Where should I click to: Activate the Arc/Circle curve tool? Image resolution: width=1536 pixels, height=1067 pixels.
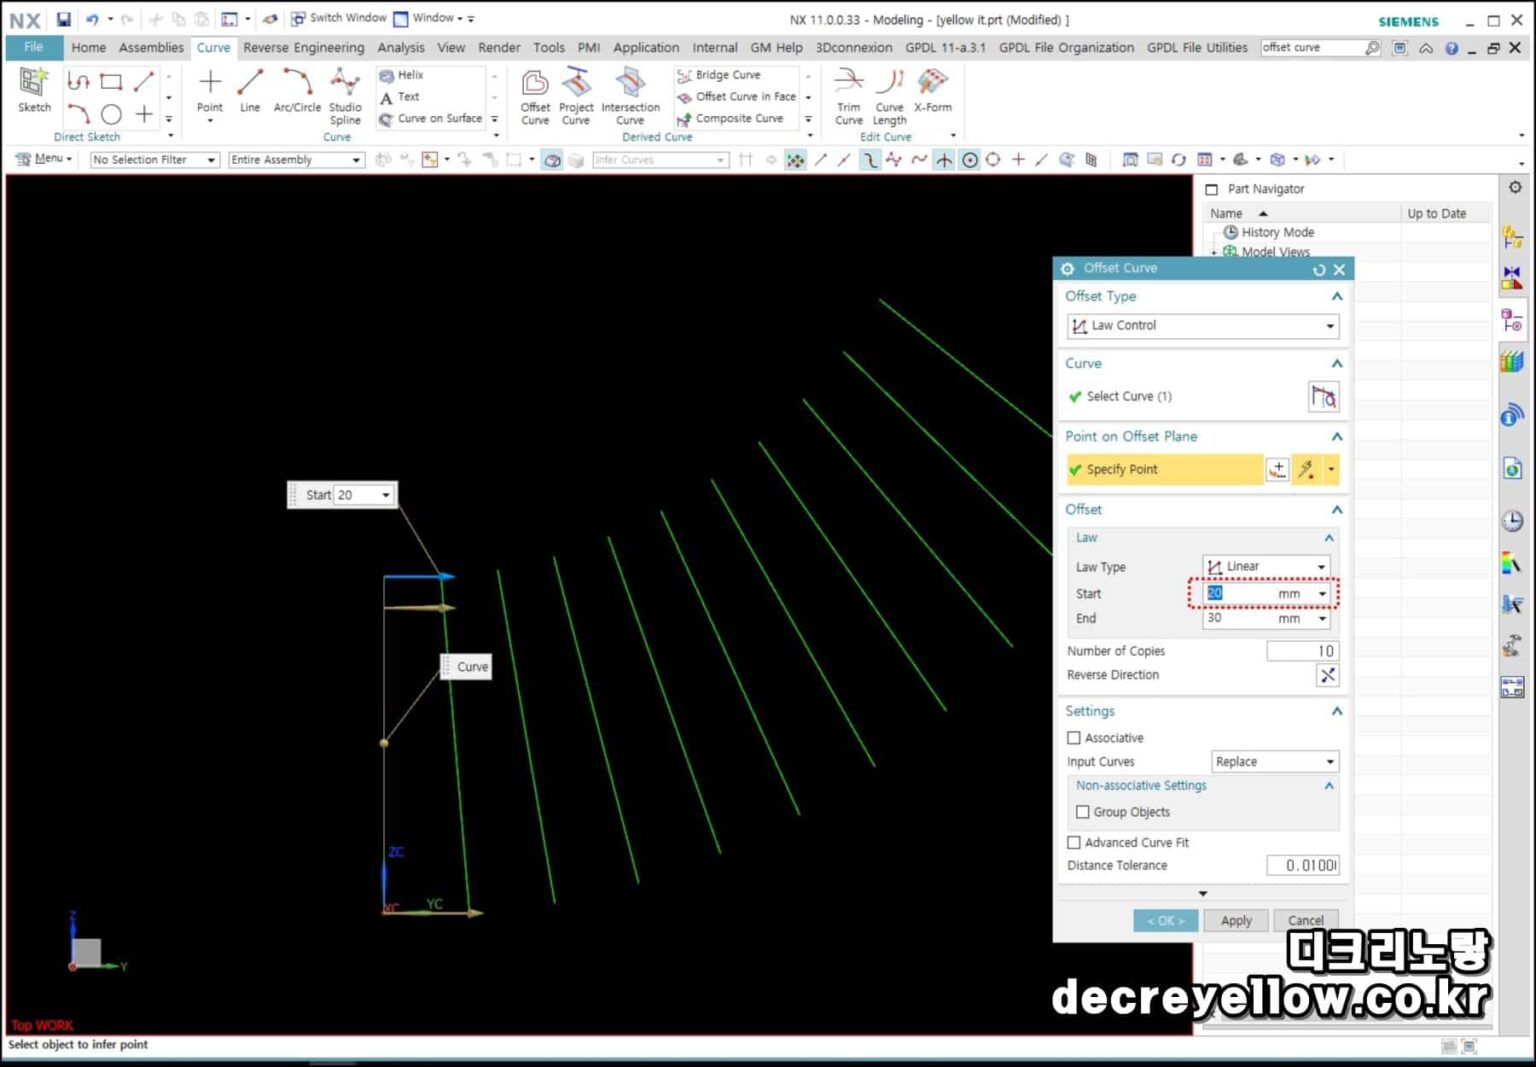(297, 90)
